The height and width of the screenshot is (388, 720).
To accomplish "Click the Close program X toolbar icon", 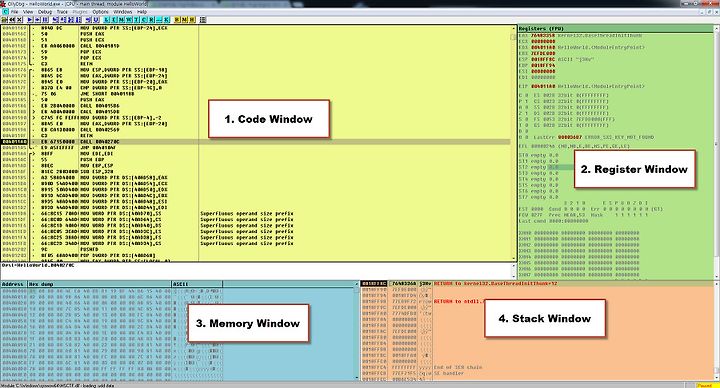I will pos(19,20).
